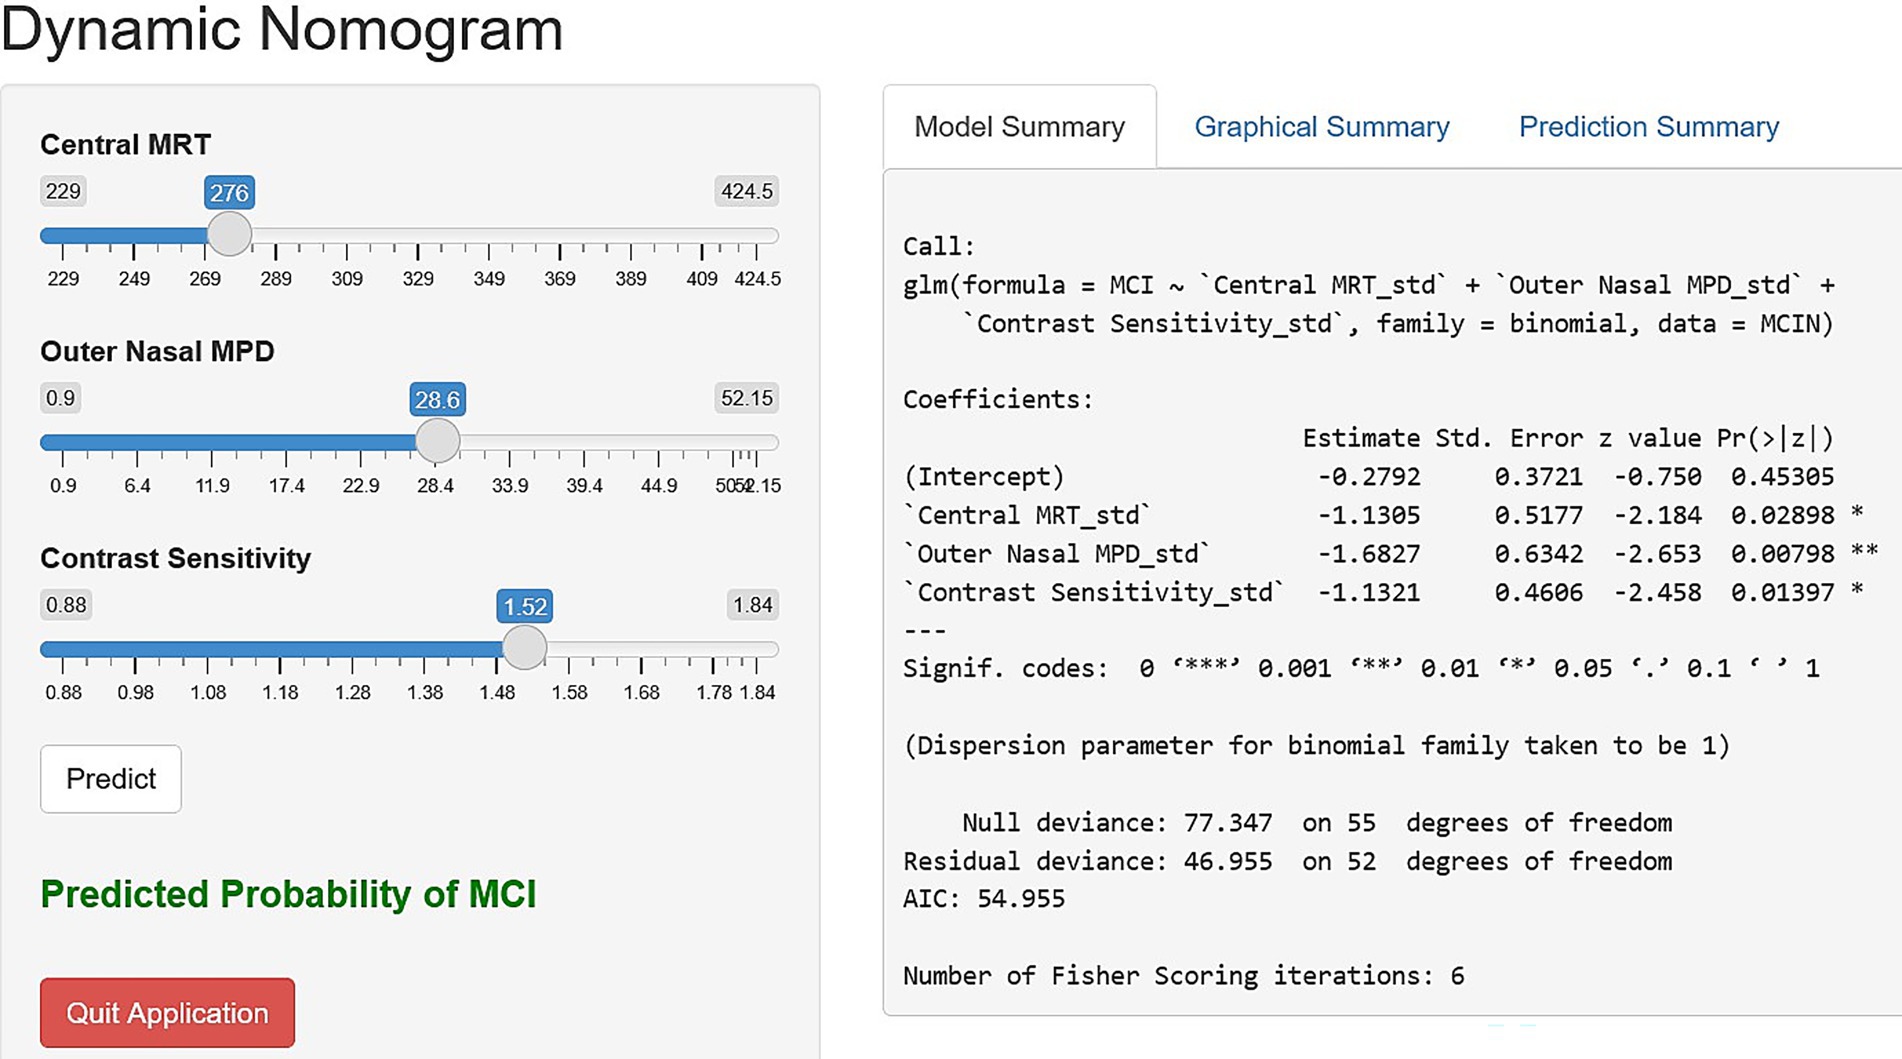
Task: Select the Model Summary tab
Action: 1019,127
